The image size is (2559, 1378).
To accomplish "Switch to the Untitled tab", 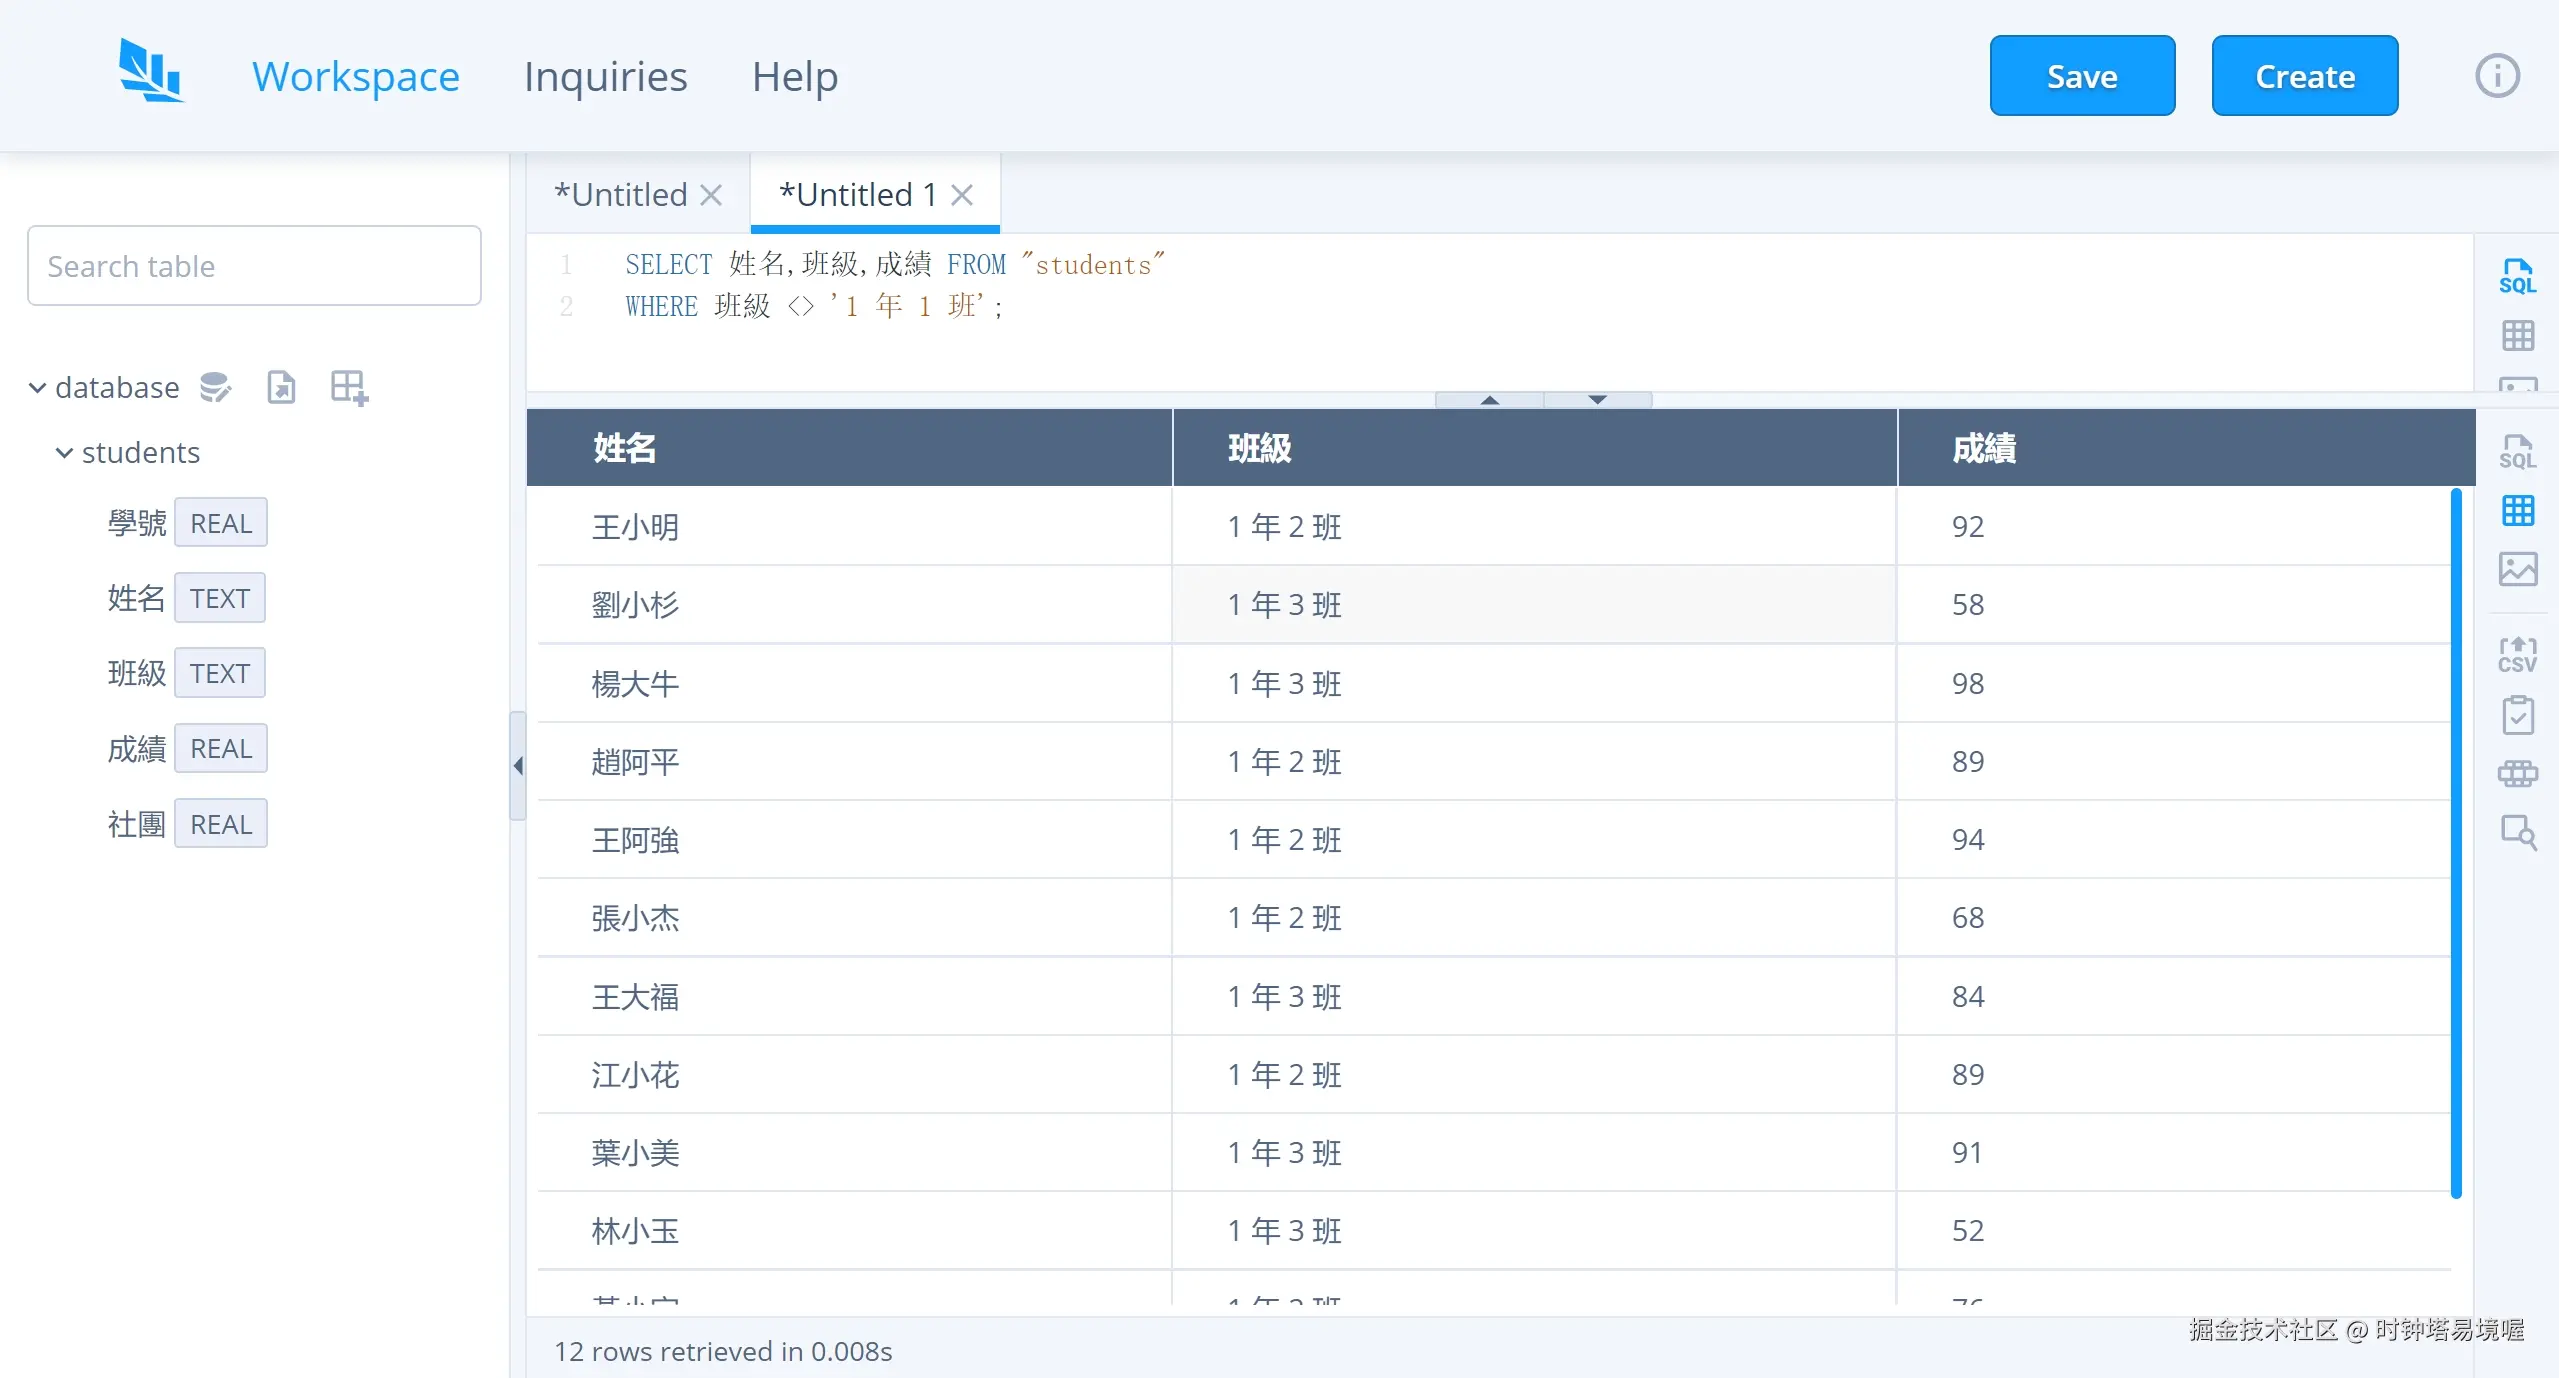I will coord(620,194).
